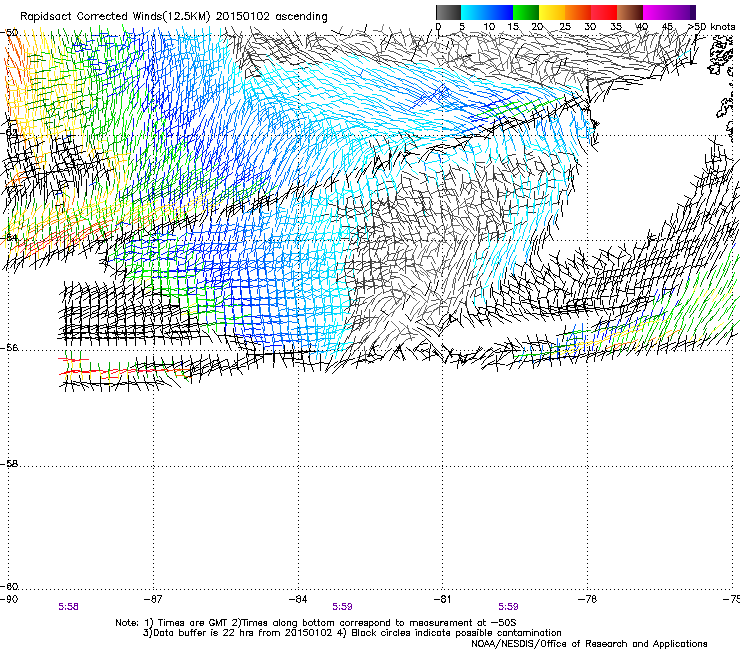Click the '-78' longitude axis label
Viewport: 740px width, 650px height.
[x=588, y=599]
